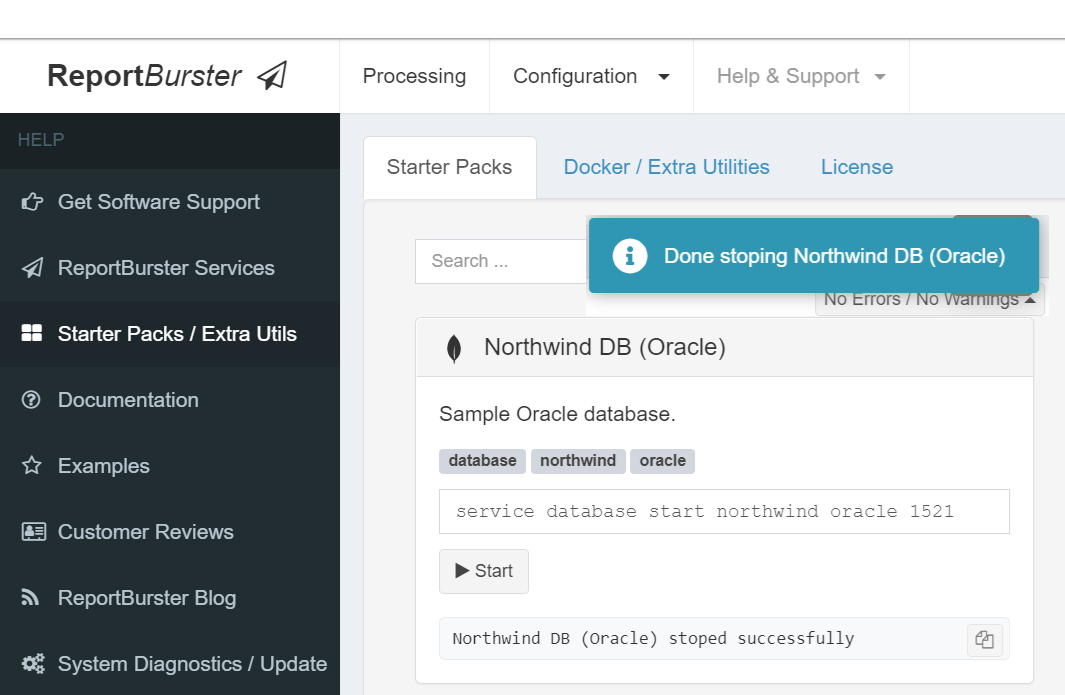Open Documentation via the question mark icon
1065x695 pixels.
(31, 399)
